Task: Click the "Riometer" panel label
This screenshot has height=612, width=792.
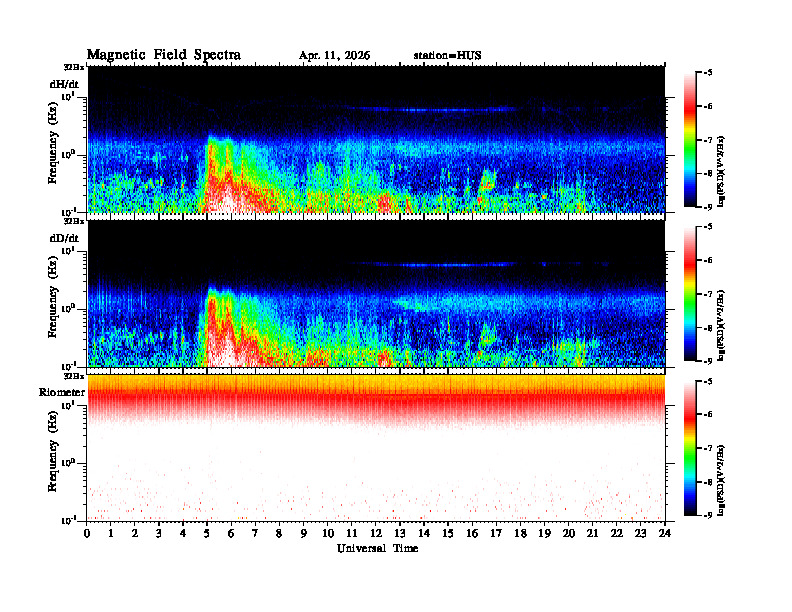Action: pyautogui.click(x=62, y=392)
